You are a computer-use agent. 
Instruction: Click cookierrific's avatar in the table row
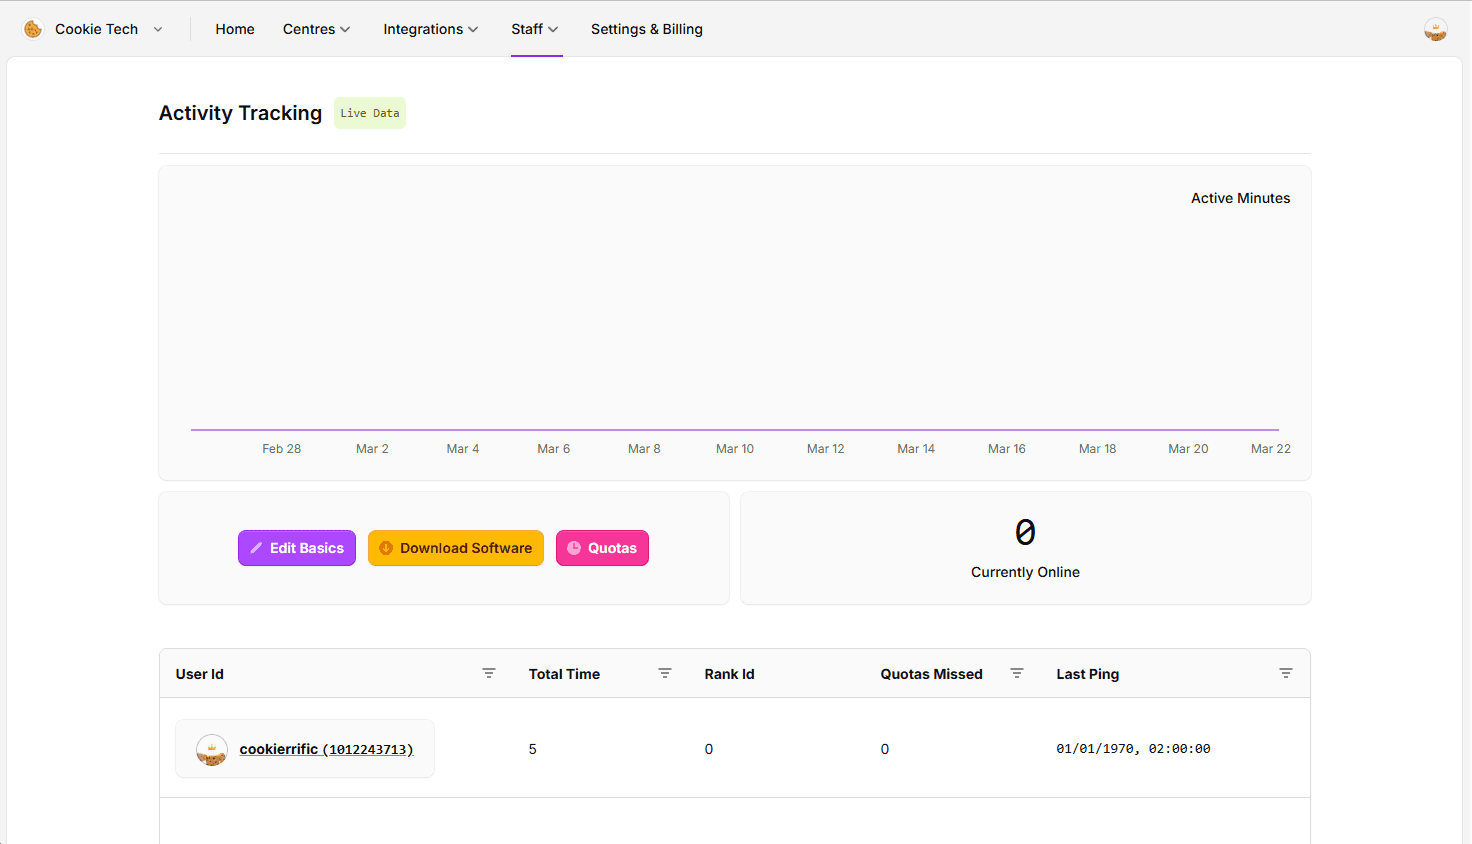pos(212,750)
